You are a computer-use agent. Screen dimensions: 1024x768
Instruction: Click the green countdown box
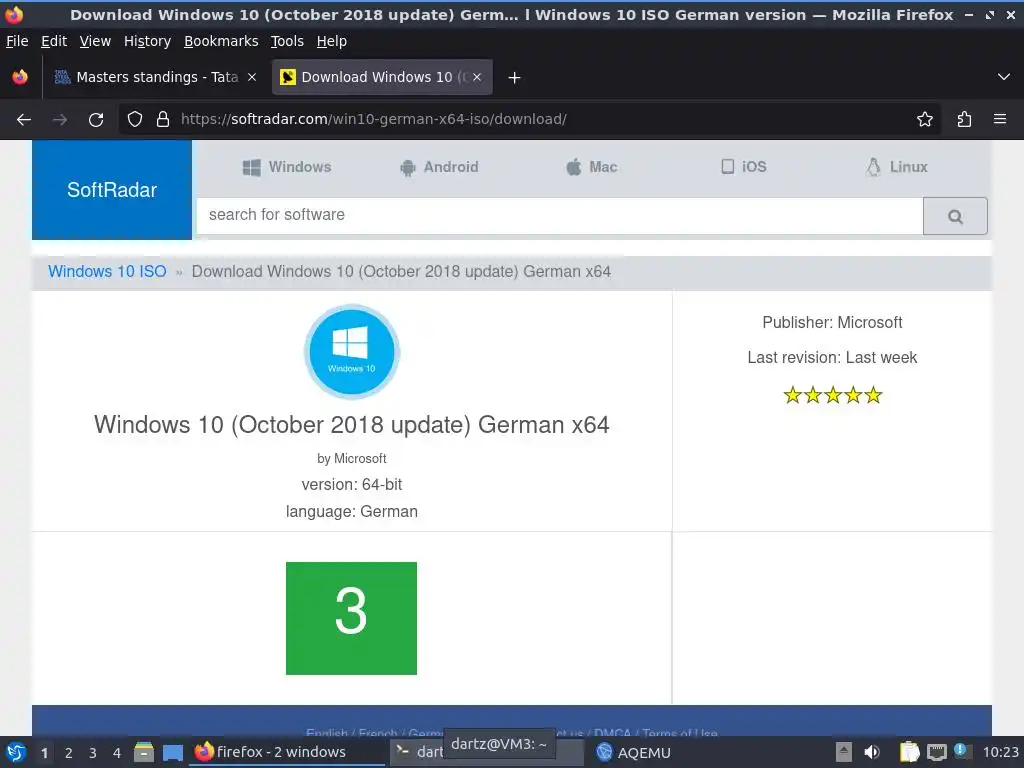point(351,618)
